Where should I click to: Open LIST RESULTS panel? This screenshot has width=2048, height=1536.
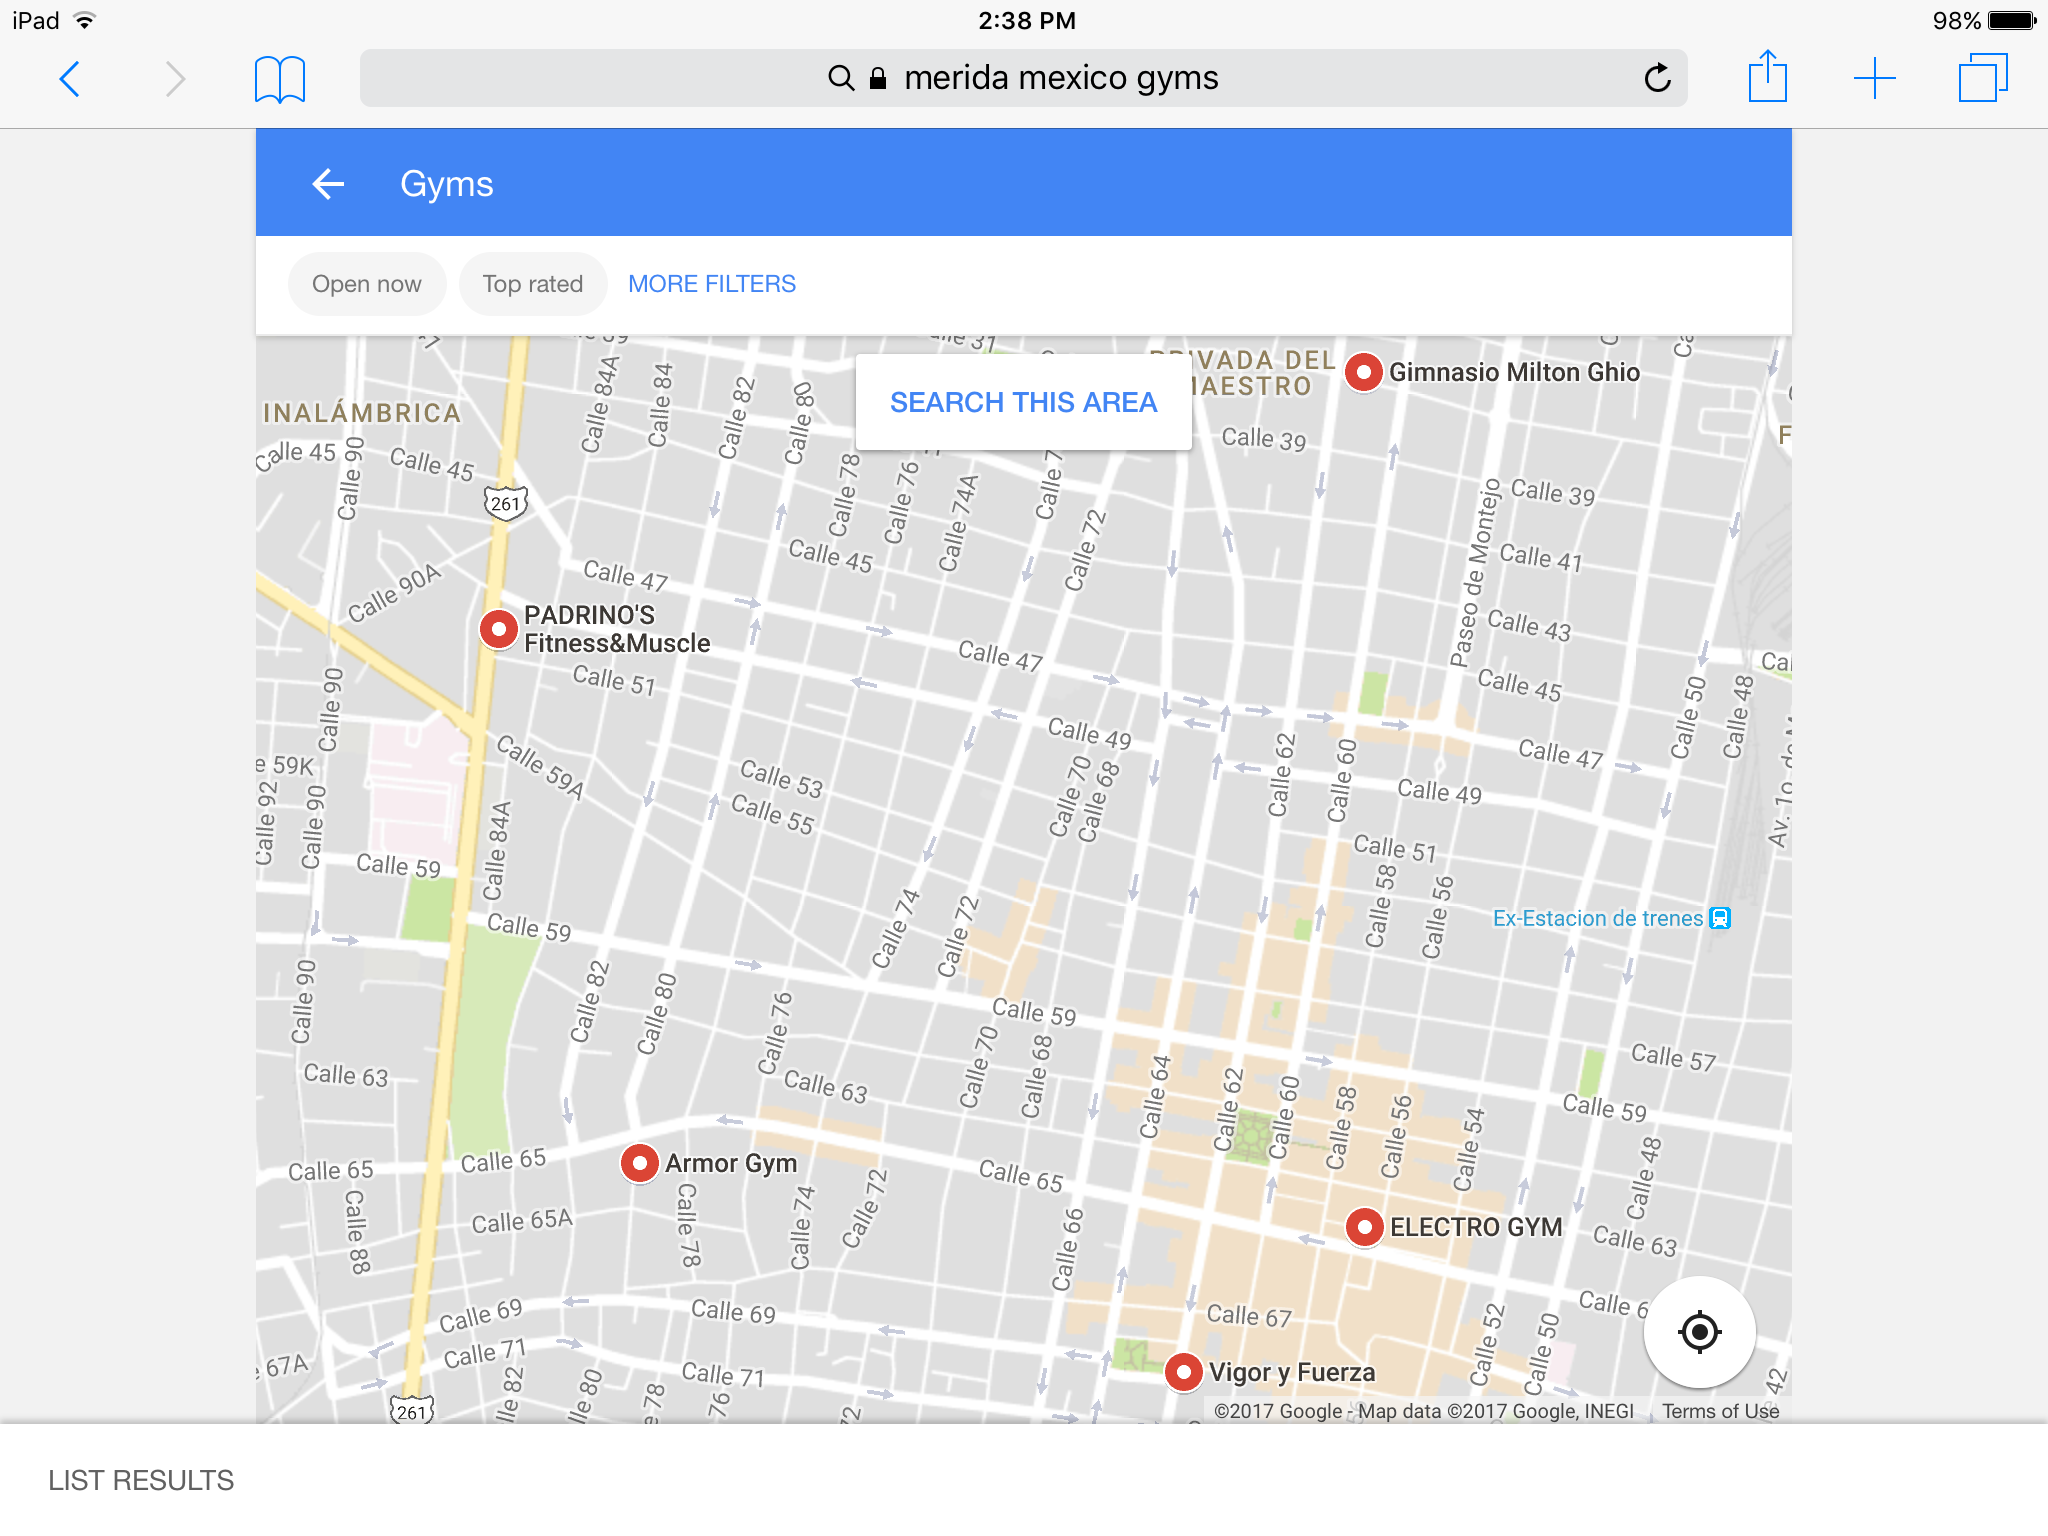(141, 1480)
